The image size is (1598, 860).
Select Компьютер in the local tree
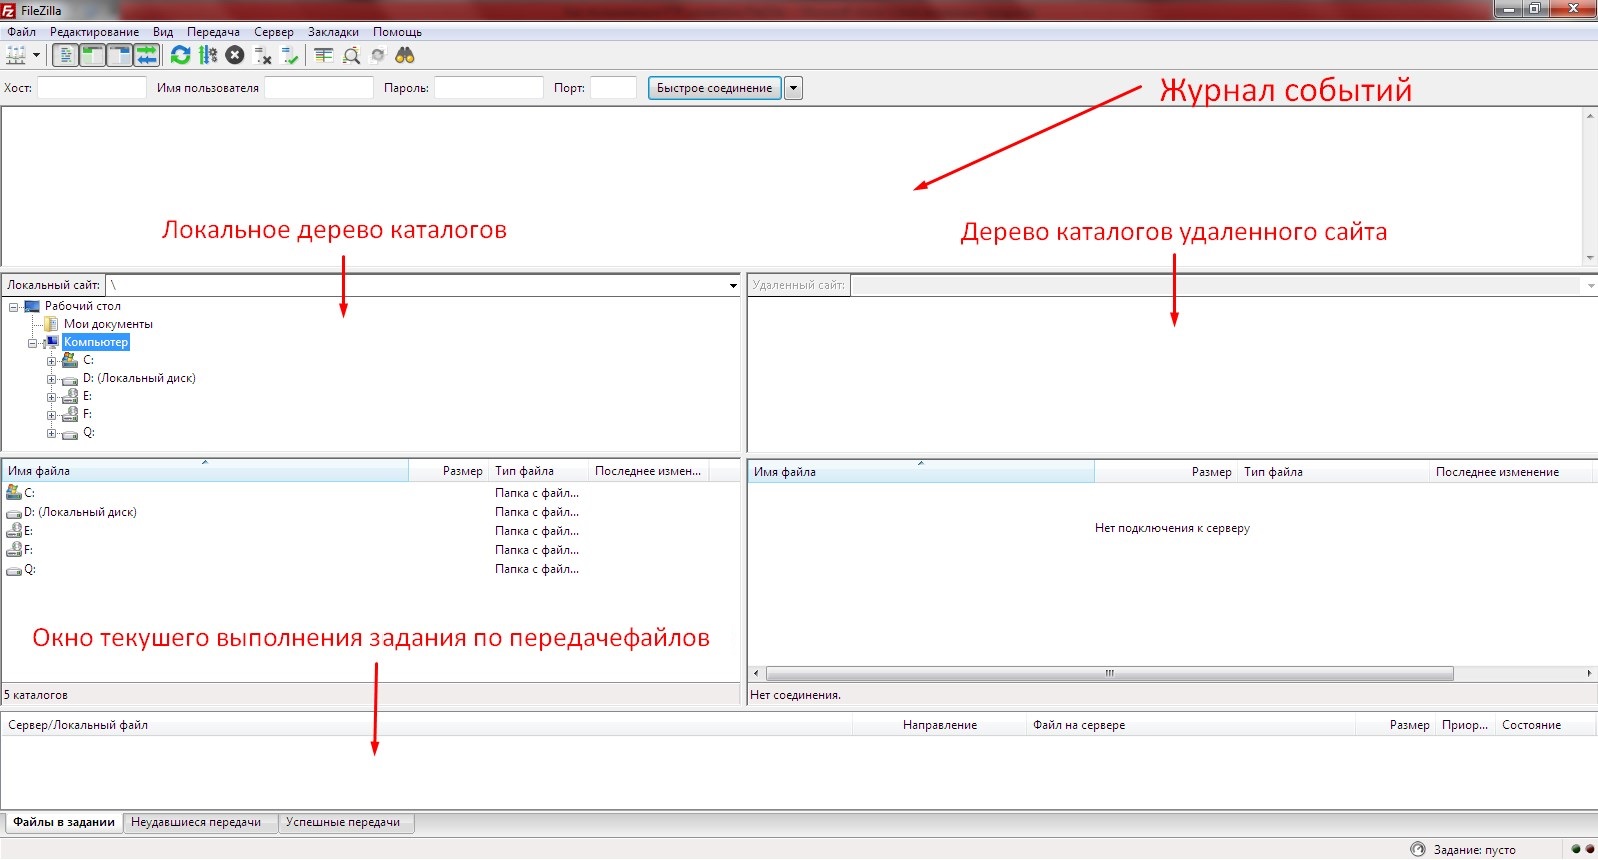coord(96,342)
